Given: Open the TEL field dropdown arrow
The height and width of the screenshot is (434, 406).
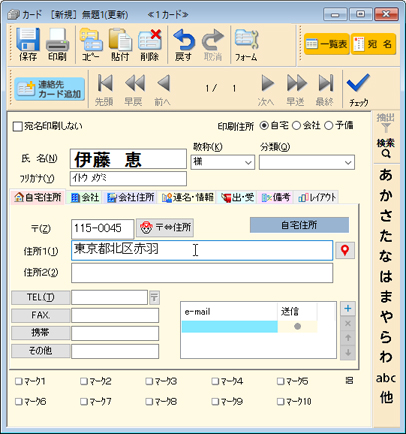Looking at the screenshot, I should point(154,297).
